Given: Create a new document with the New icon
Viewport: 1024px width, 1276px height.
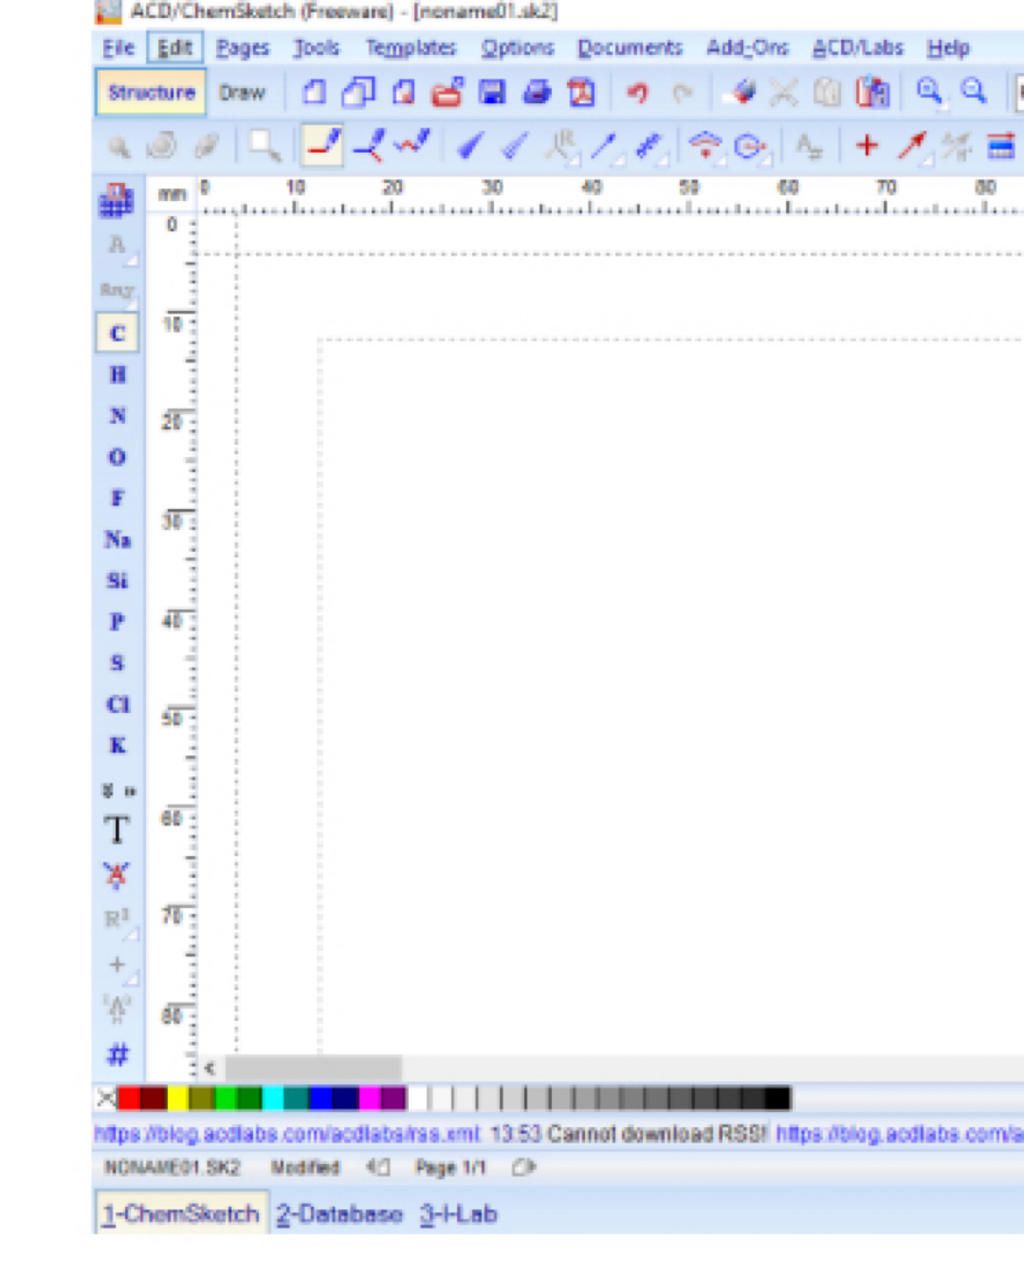Looking at the screenshot, I should (314, 93).
